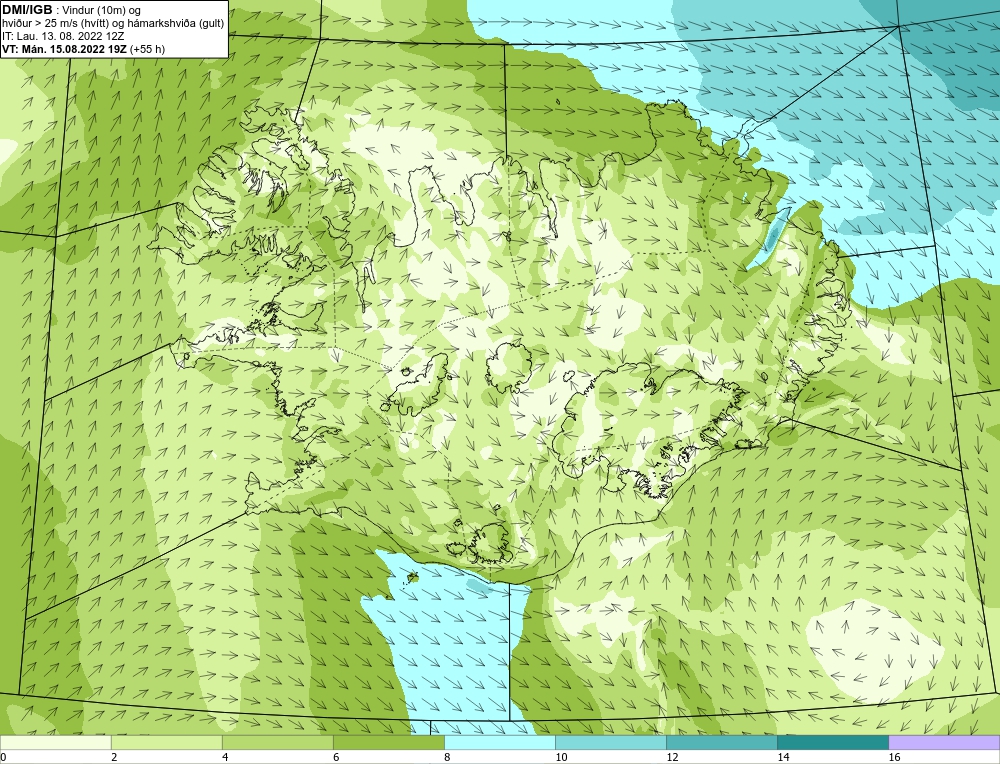Viewport: 1000px width, 764px height.
Task: Click the 2–4 m/s light green swatch
Action: click(x=166, y=742)
